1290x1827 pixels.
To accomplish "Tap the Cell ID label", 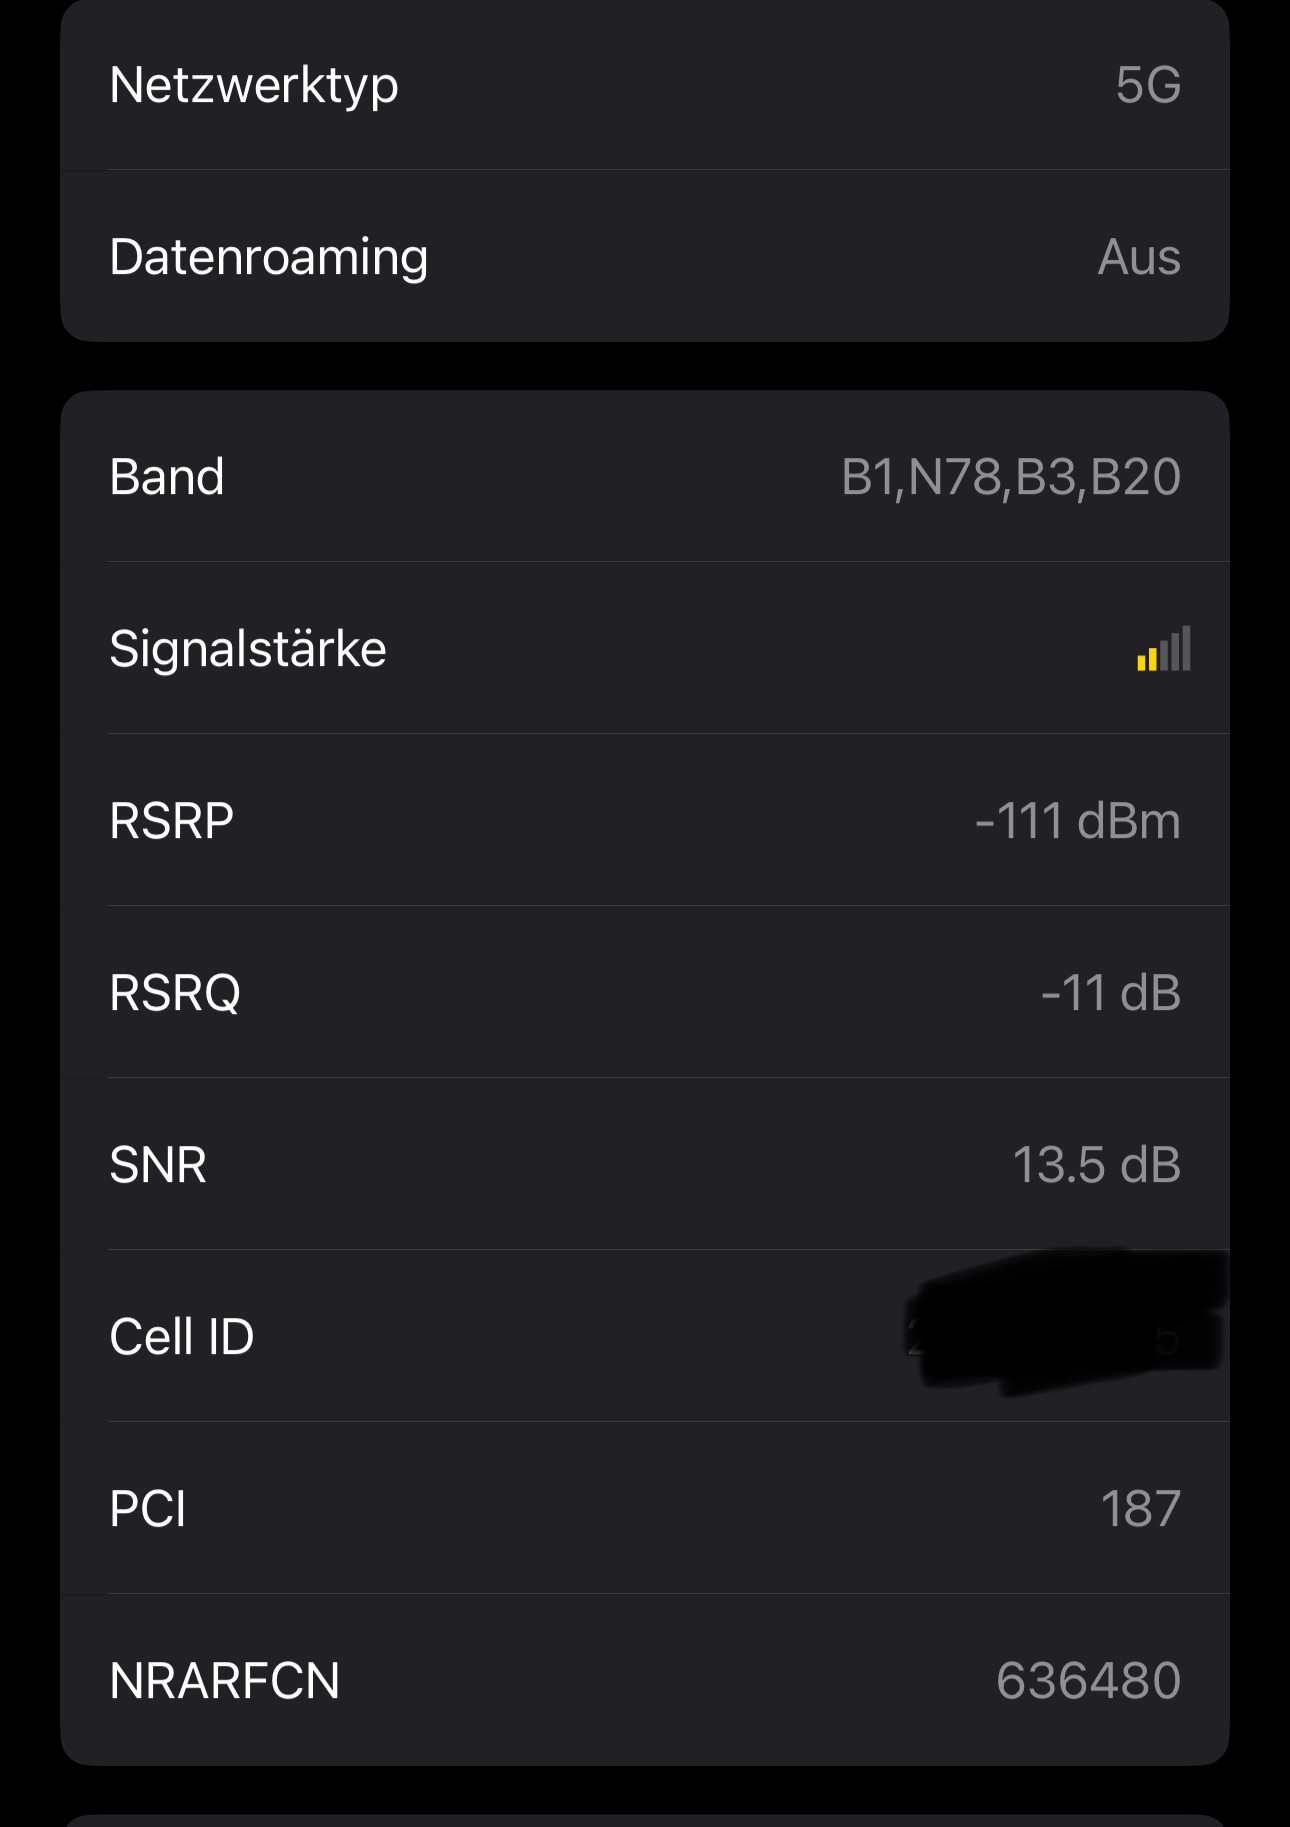I will [x=182, y=1337].
